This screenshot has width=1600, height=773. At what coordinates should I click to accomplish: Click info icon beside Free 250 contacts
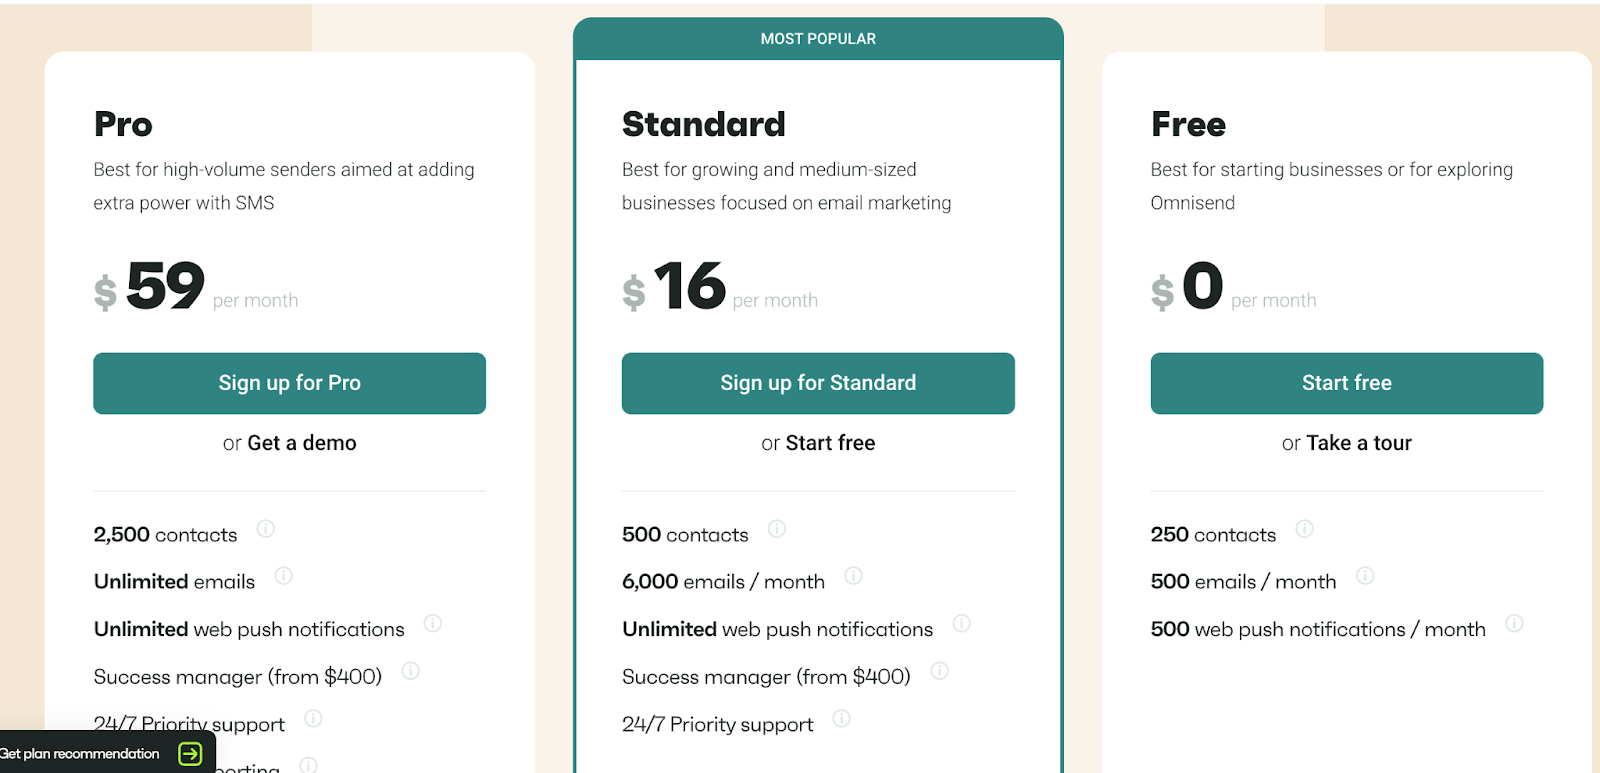1304,529
